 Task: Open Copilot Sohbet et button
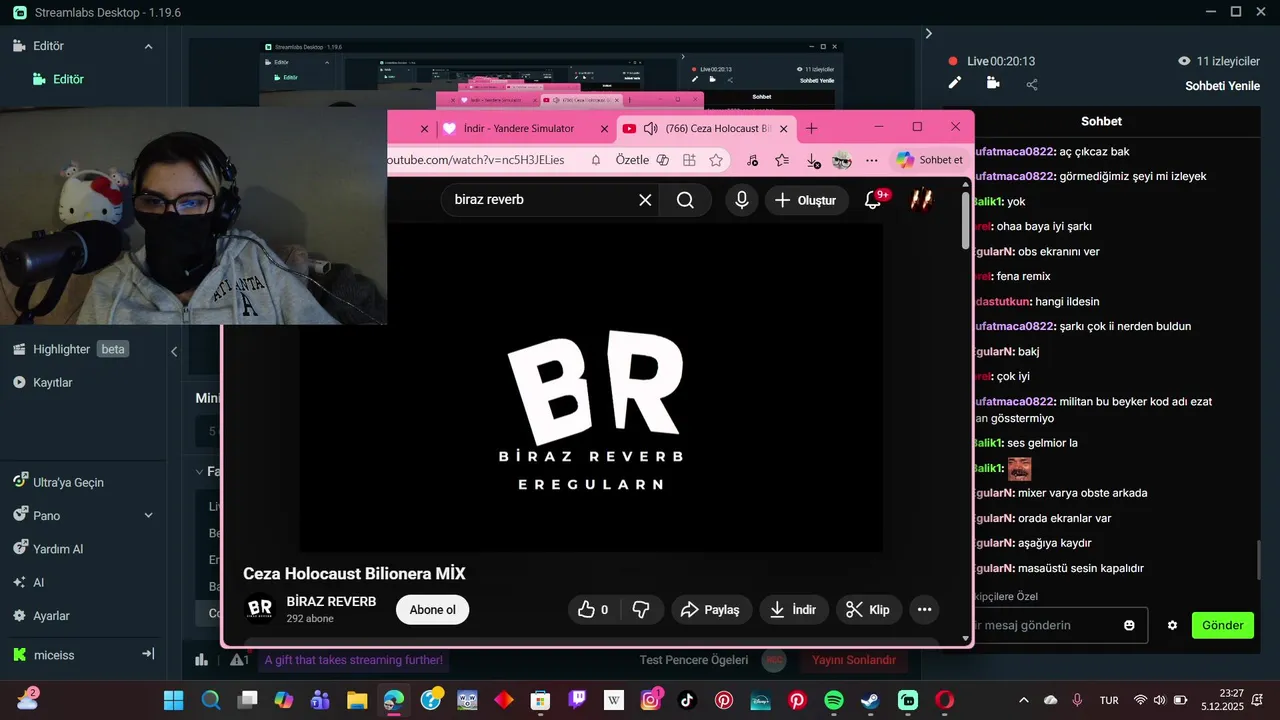click(930, 160)
